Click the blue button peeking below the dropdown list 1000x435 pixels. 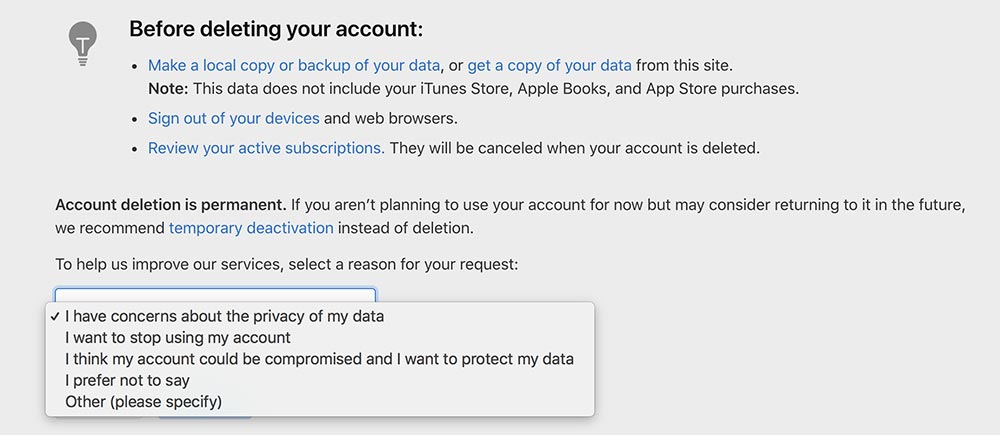click(205, 418)
